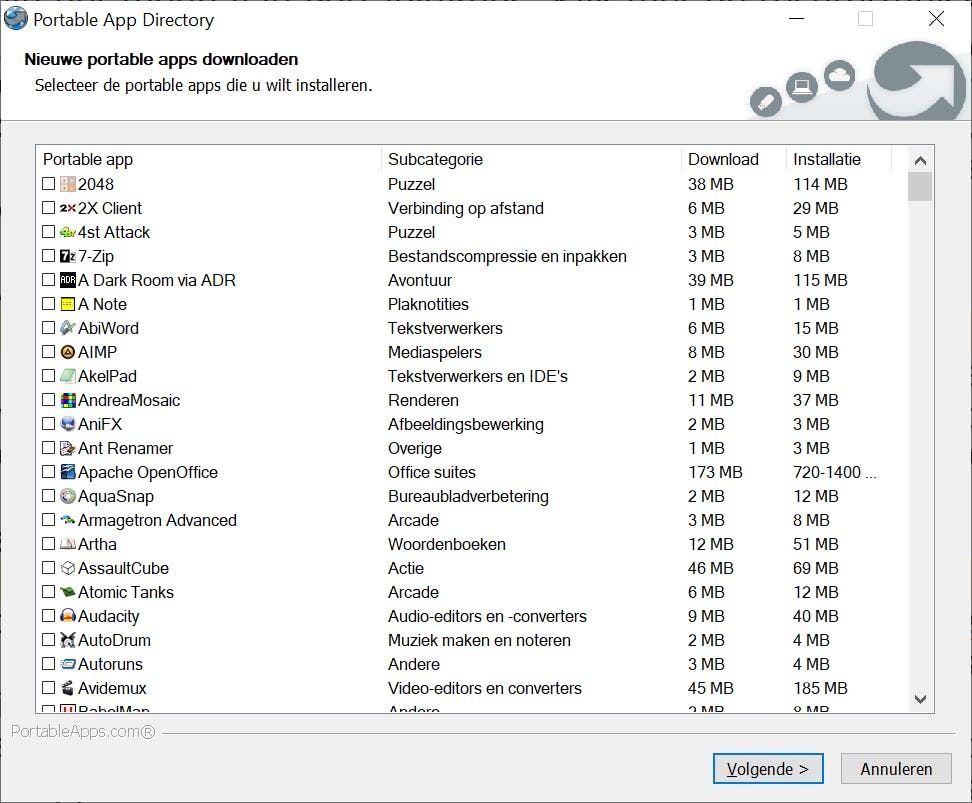Check the box for 2X Client

(x=49, y=208)
